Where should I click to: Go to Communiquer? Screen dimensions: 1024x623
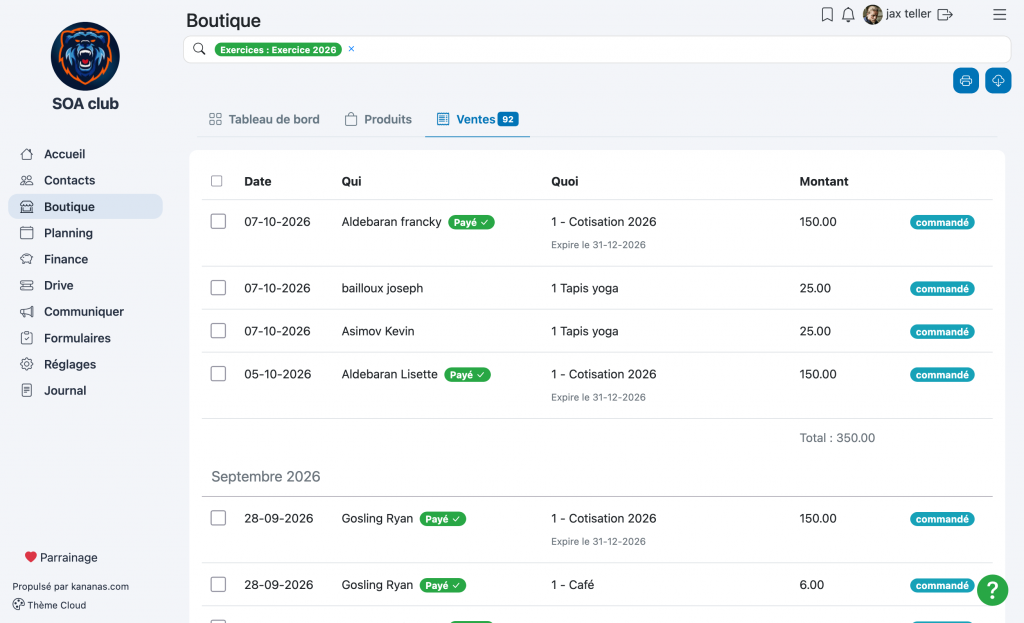coord(84,312)
